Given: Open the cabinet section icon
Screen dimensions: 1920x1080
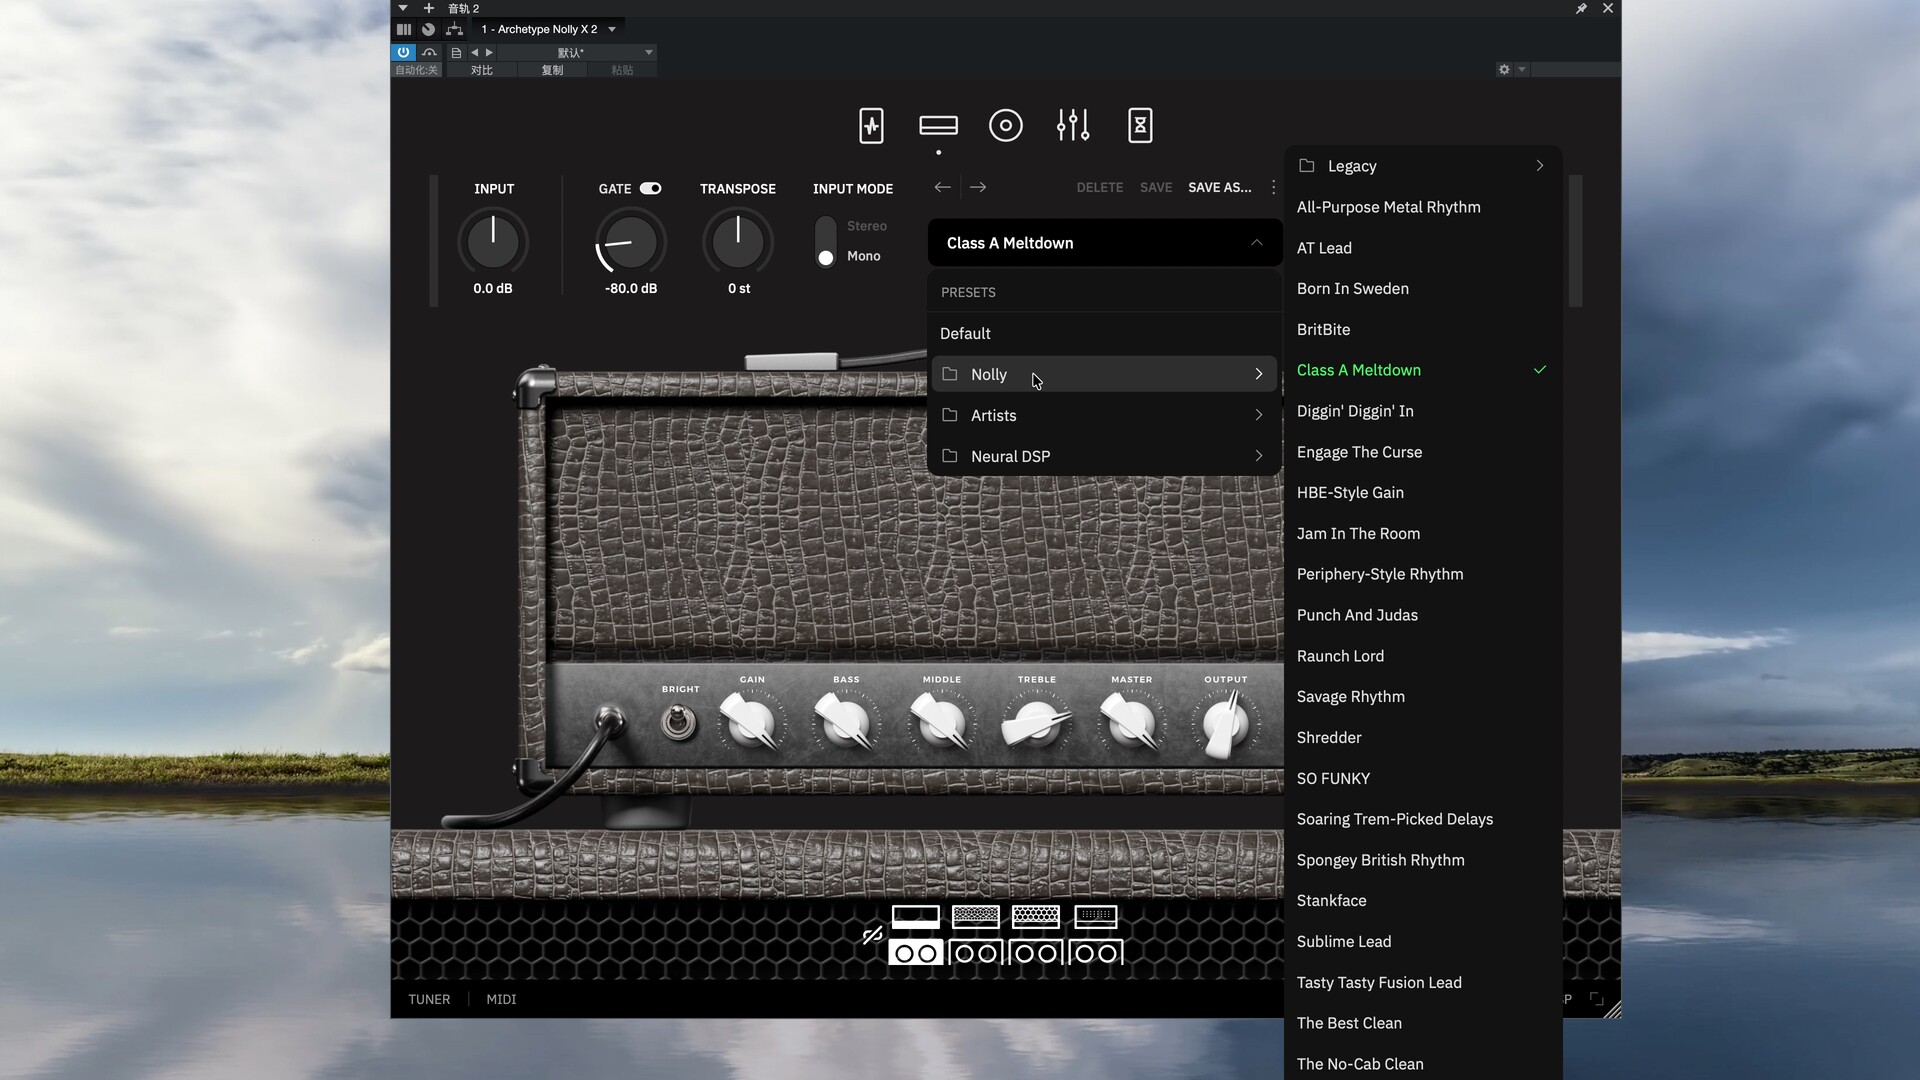Looking at the screenshot, I should tap(1005, 125).
